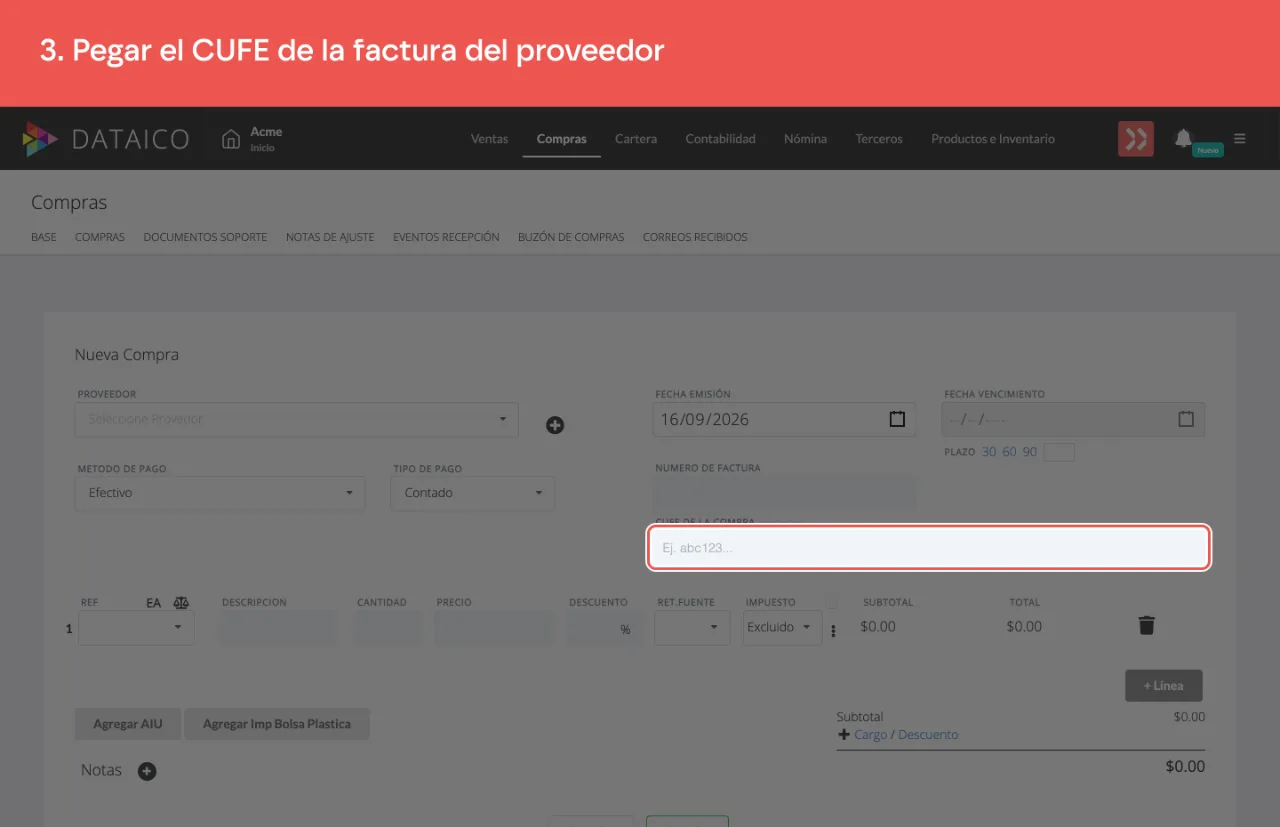Click the balance scale icon

coord(181,603)
